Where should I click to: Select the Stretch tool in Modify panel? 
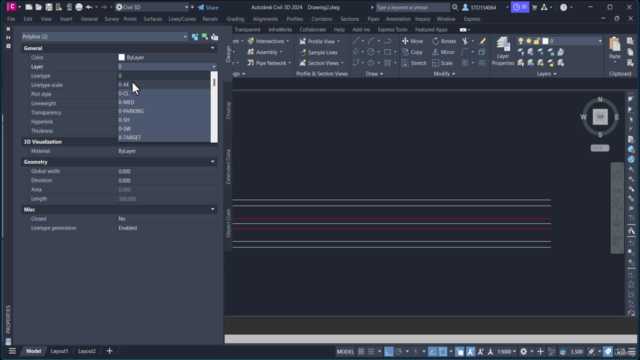(414, 63)
